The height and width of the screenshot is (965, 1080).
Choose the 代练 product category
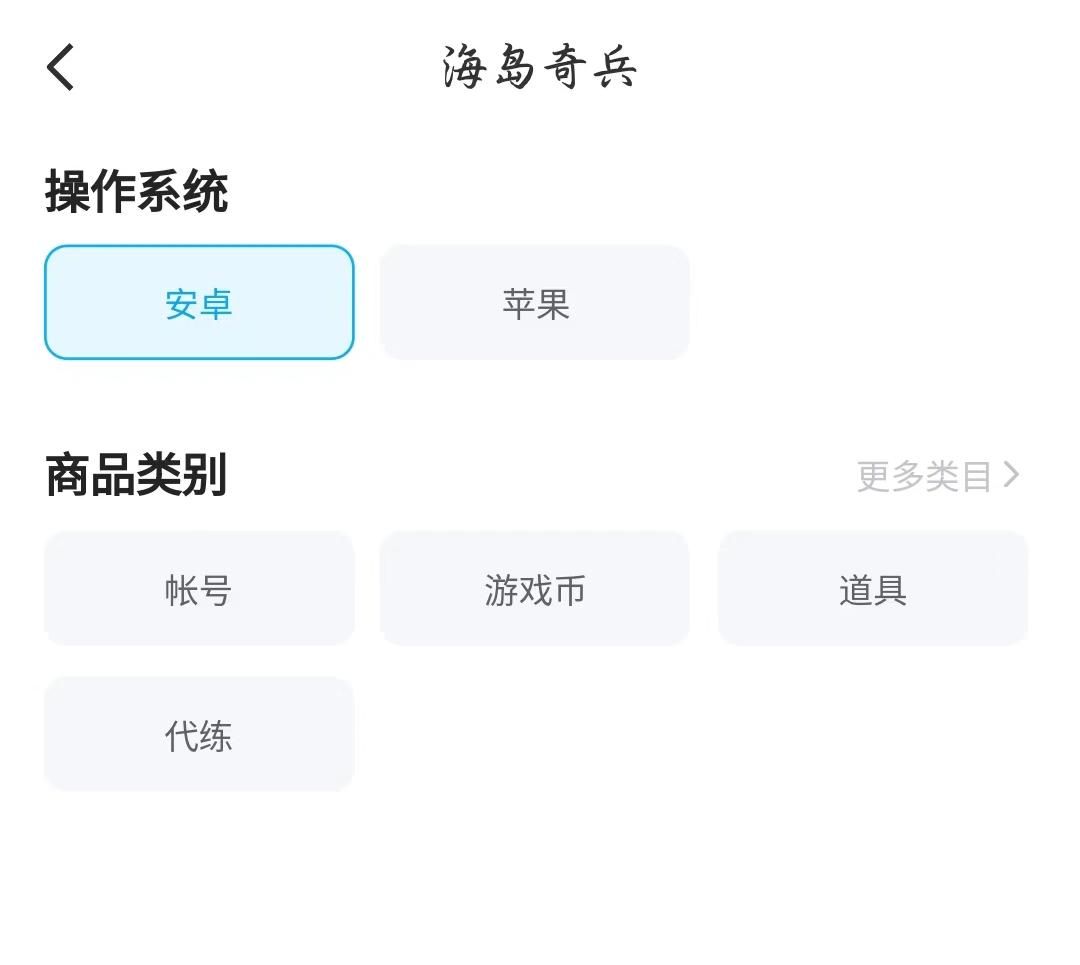pos(199,735)
